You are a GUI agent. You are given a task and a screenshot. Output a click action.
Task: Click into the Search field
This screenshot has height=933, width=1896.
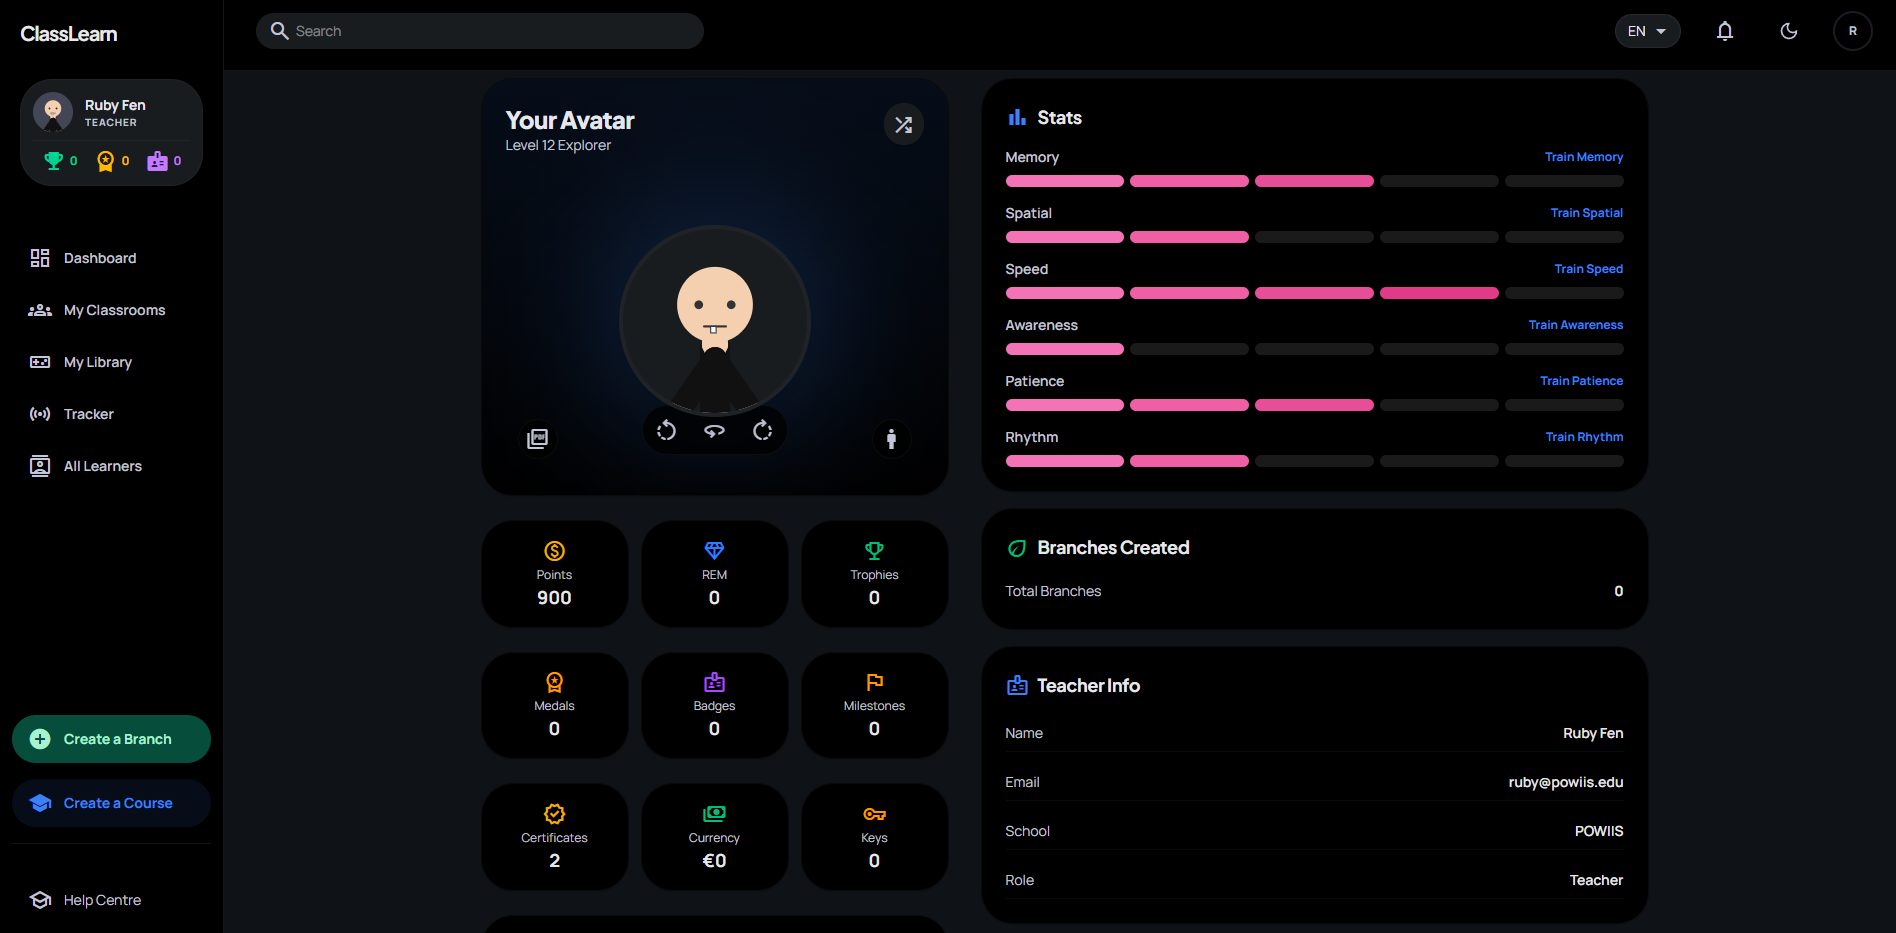click(x=480, y=31)
